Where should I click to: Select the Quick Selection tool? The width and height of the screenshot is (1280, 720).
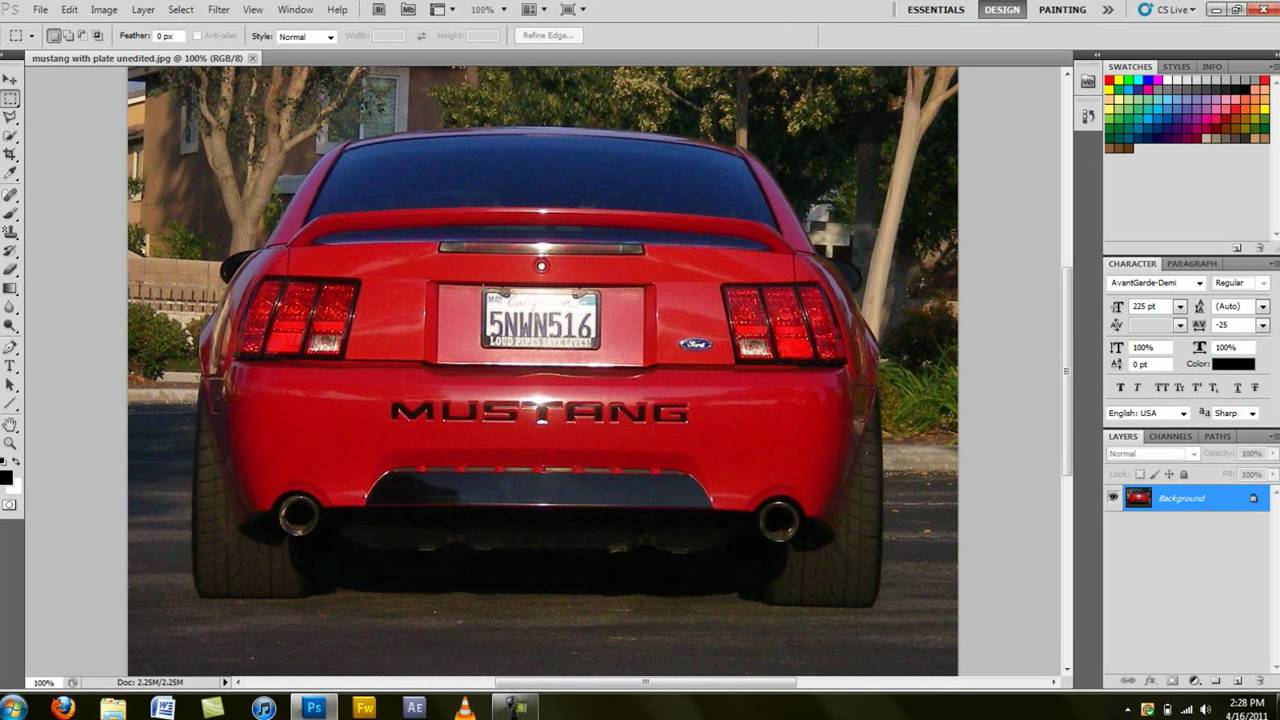coord(10,136)
